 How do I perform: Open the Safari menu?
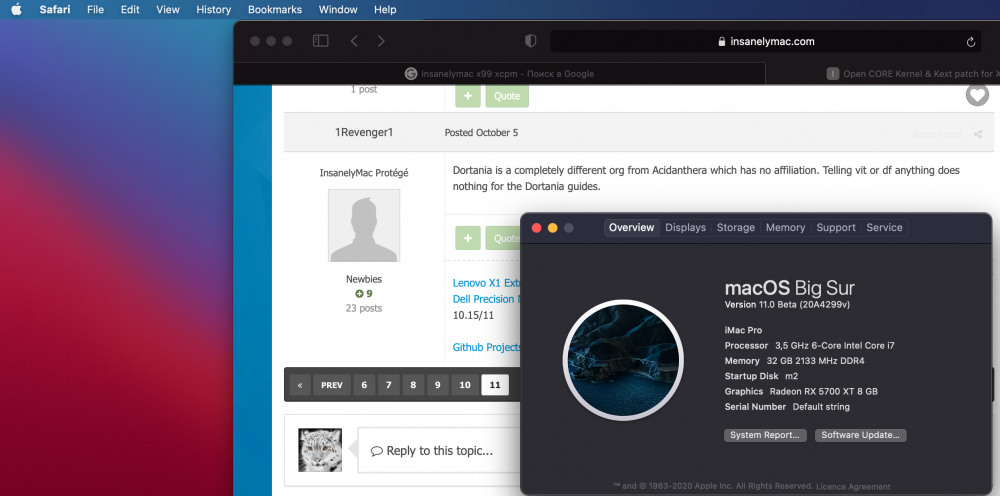tap(55, 10)
